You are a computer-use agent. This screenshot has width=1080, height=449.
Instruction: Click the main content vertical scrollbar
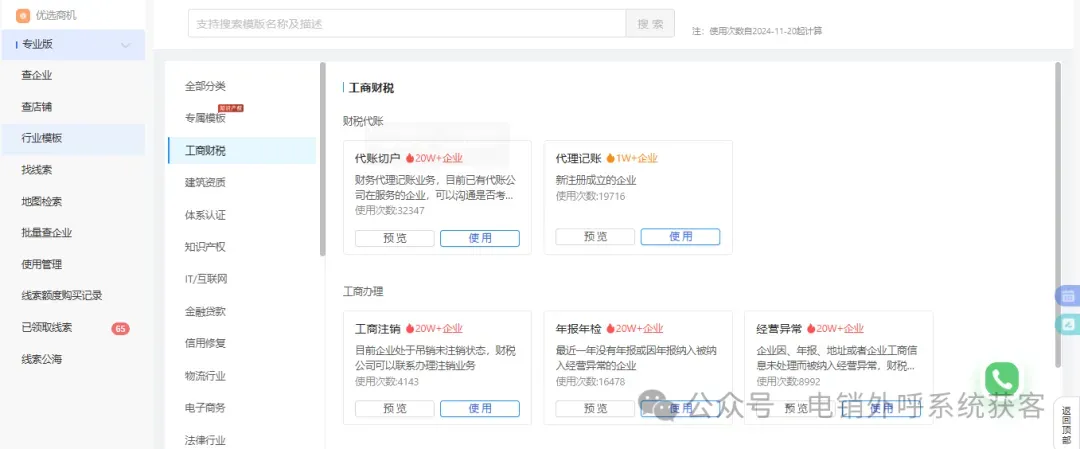1058,213
